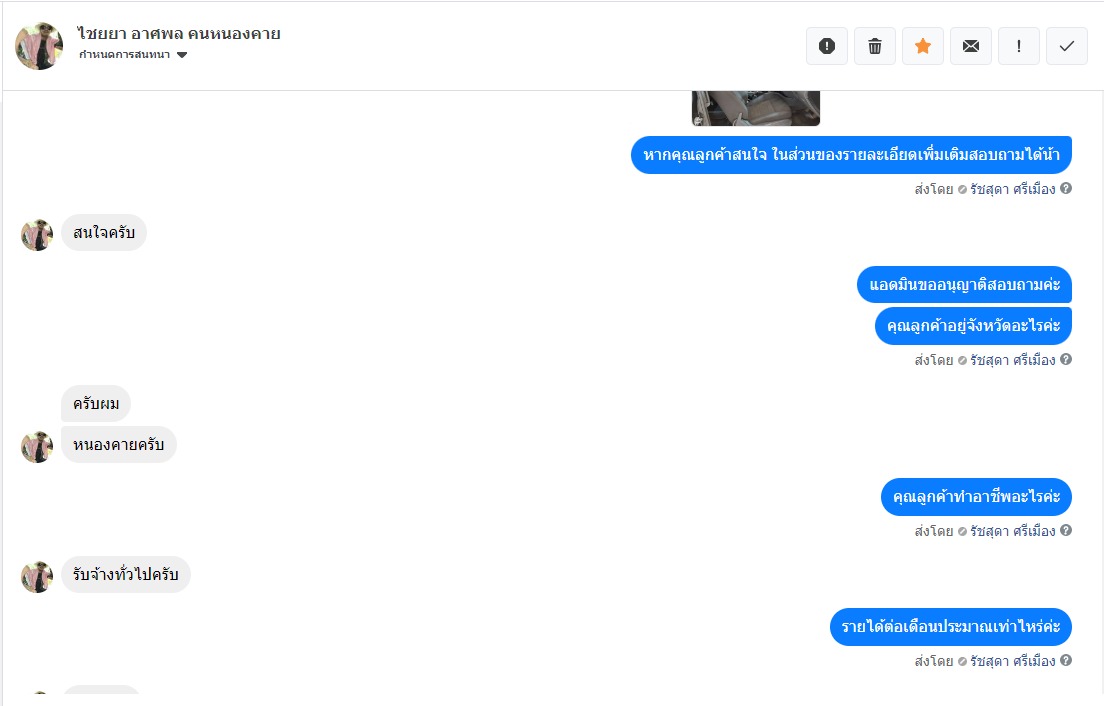Image resolution: width=1104 pixels, height=706 pixels.
Task: Select the หนองคายครับ message bubble
Action: [x=118, y=444]
